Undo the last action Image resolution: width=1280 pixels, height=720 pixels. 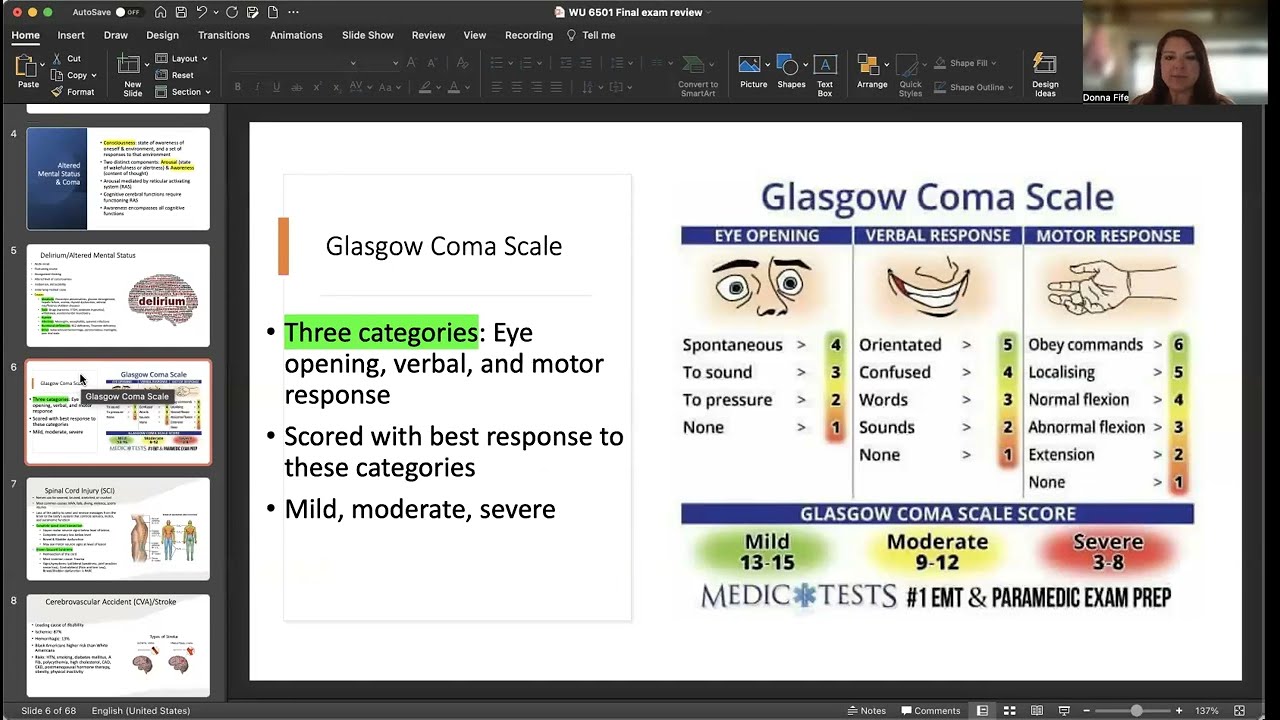coord(202,12)
